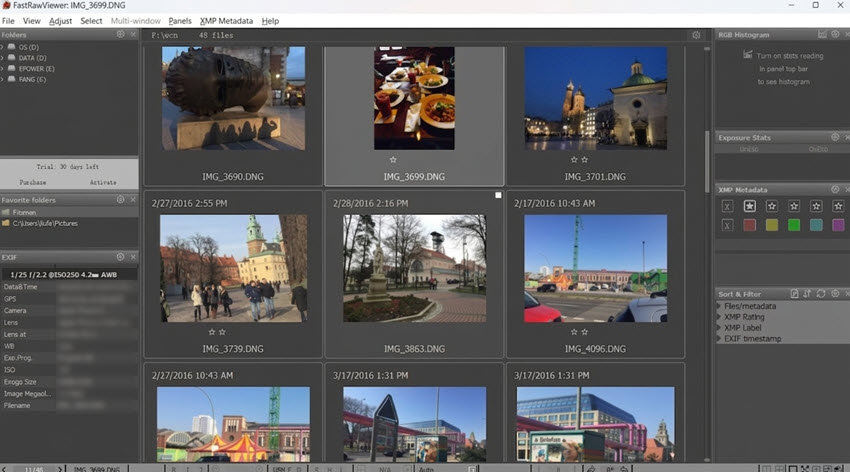This screenshot has height=472, width=850.
Task: Open the File menu
Action: coord(8,21)
